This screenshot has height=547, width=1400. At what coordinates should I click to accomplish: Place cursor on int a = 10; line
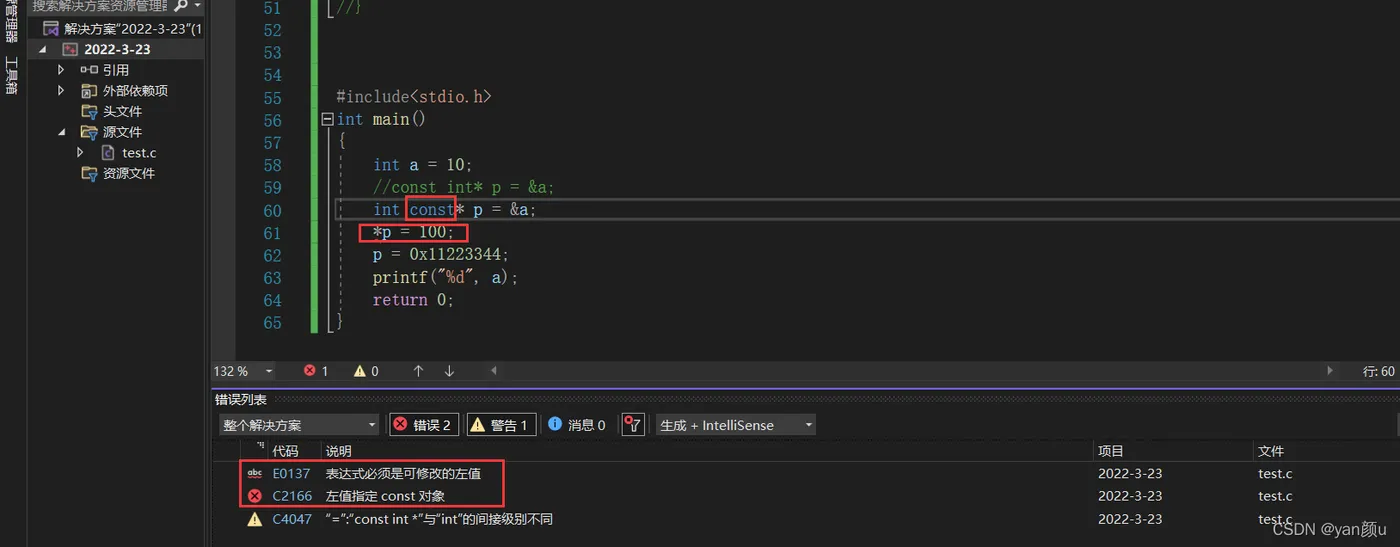[422, 164]
